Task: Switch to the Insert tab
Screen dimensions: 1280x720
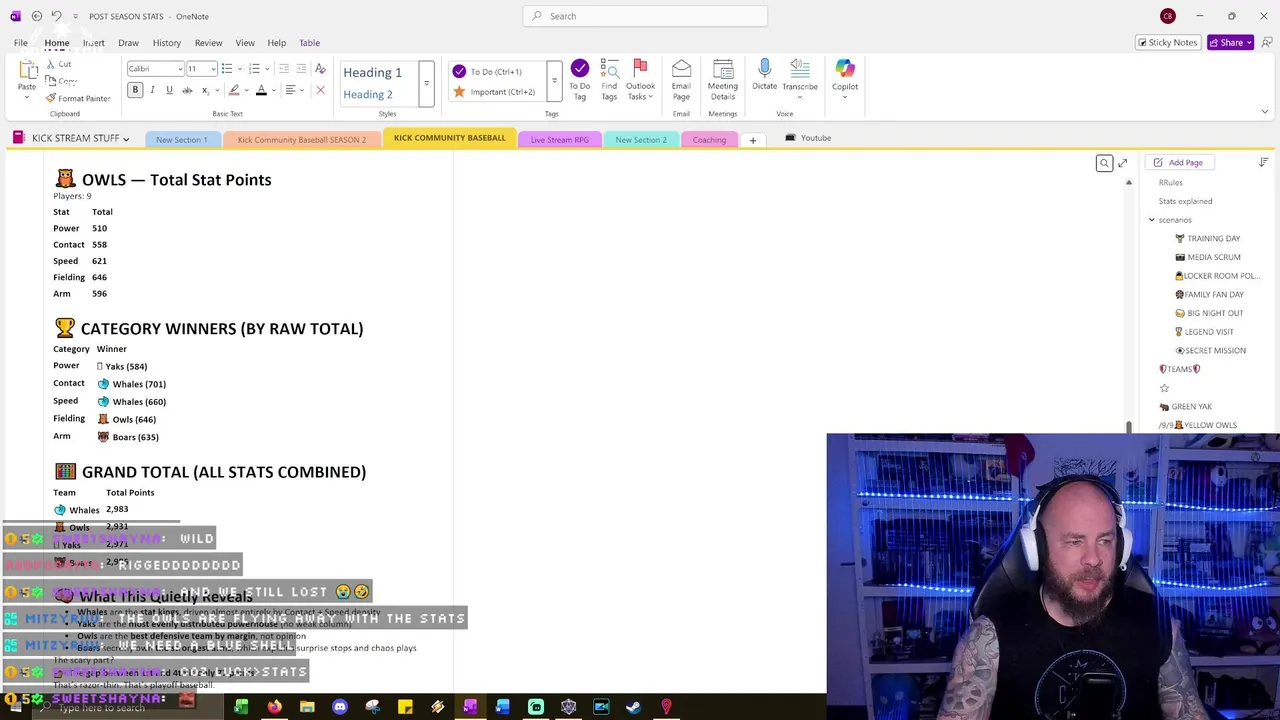Action: (93, 43)
